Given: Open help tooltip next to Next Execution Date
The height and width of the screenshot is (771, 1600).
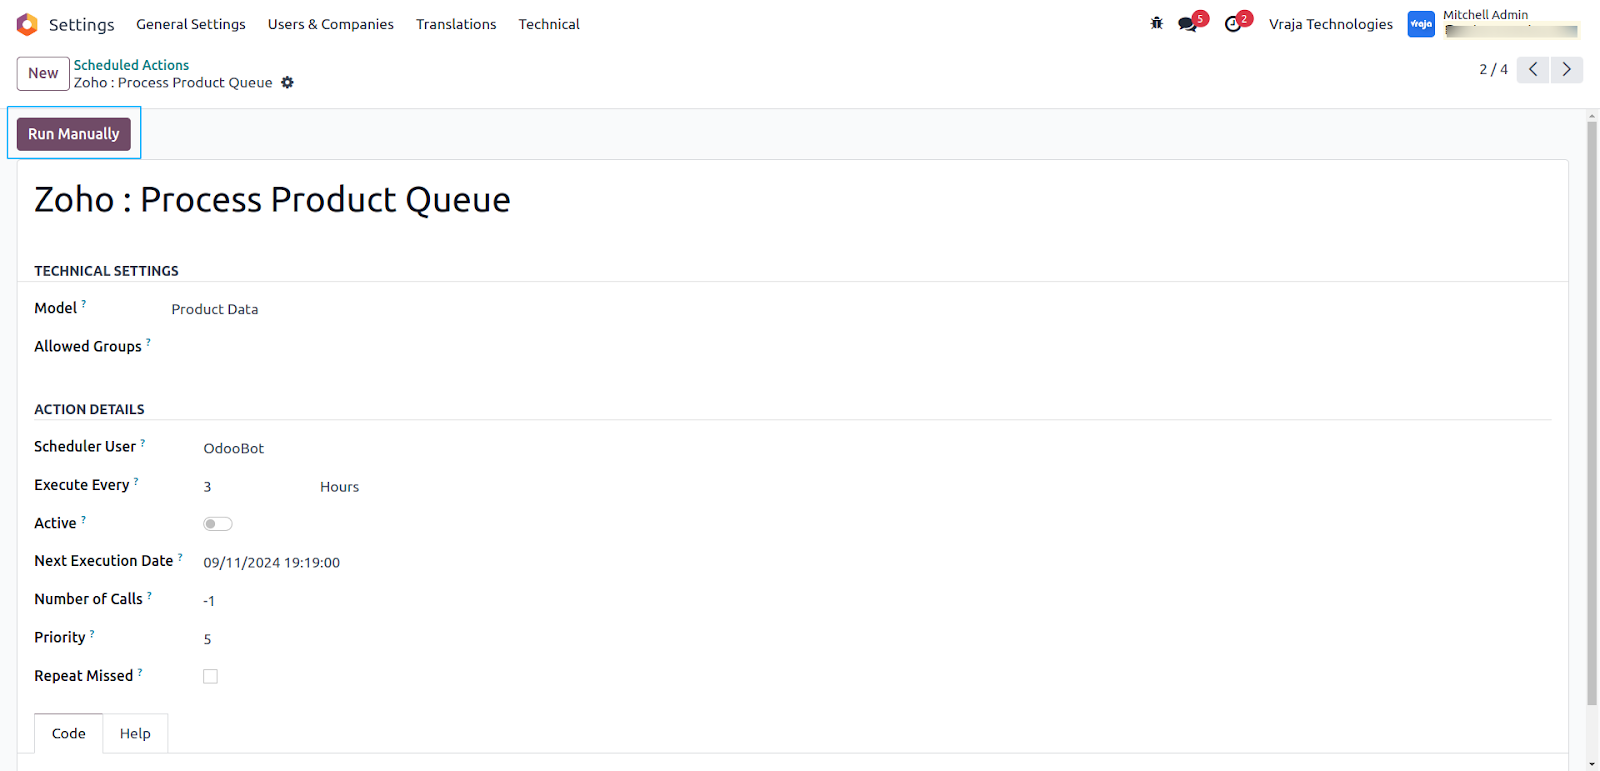Looking at the screenshot, I should (x=180, y=556).
